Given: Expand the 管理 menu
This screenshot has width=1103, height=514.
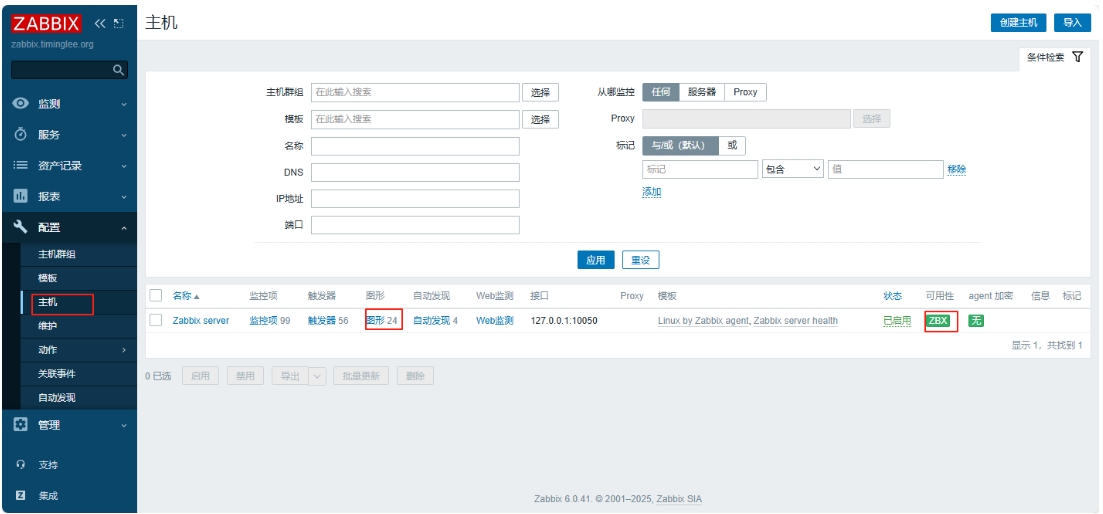Looking at the screenshot, I should pyautogui.click(x=125, y=425).
